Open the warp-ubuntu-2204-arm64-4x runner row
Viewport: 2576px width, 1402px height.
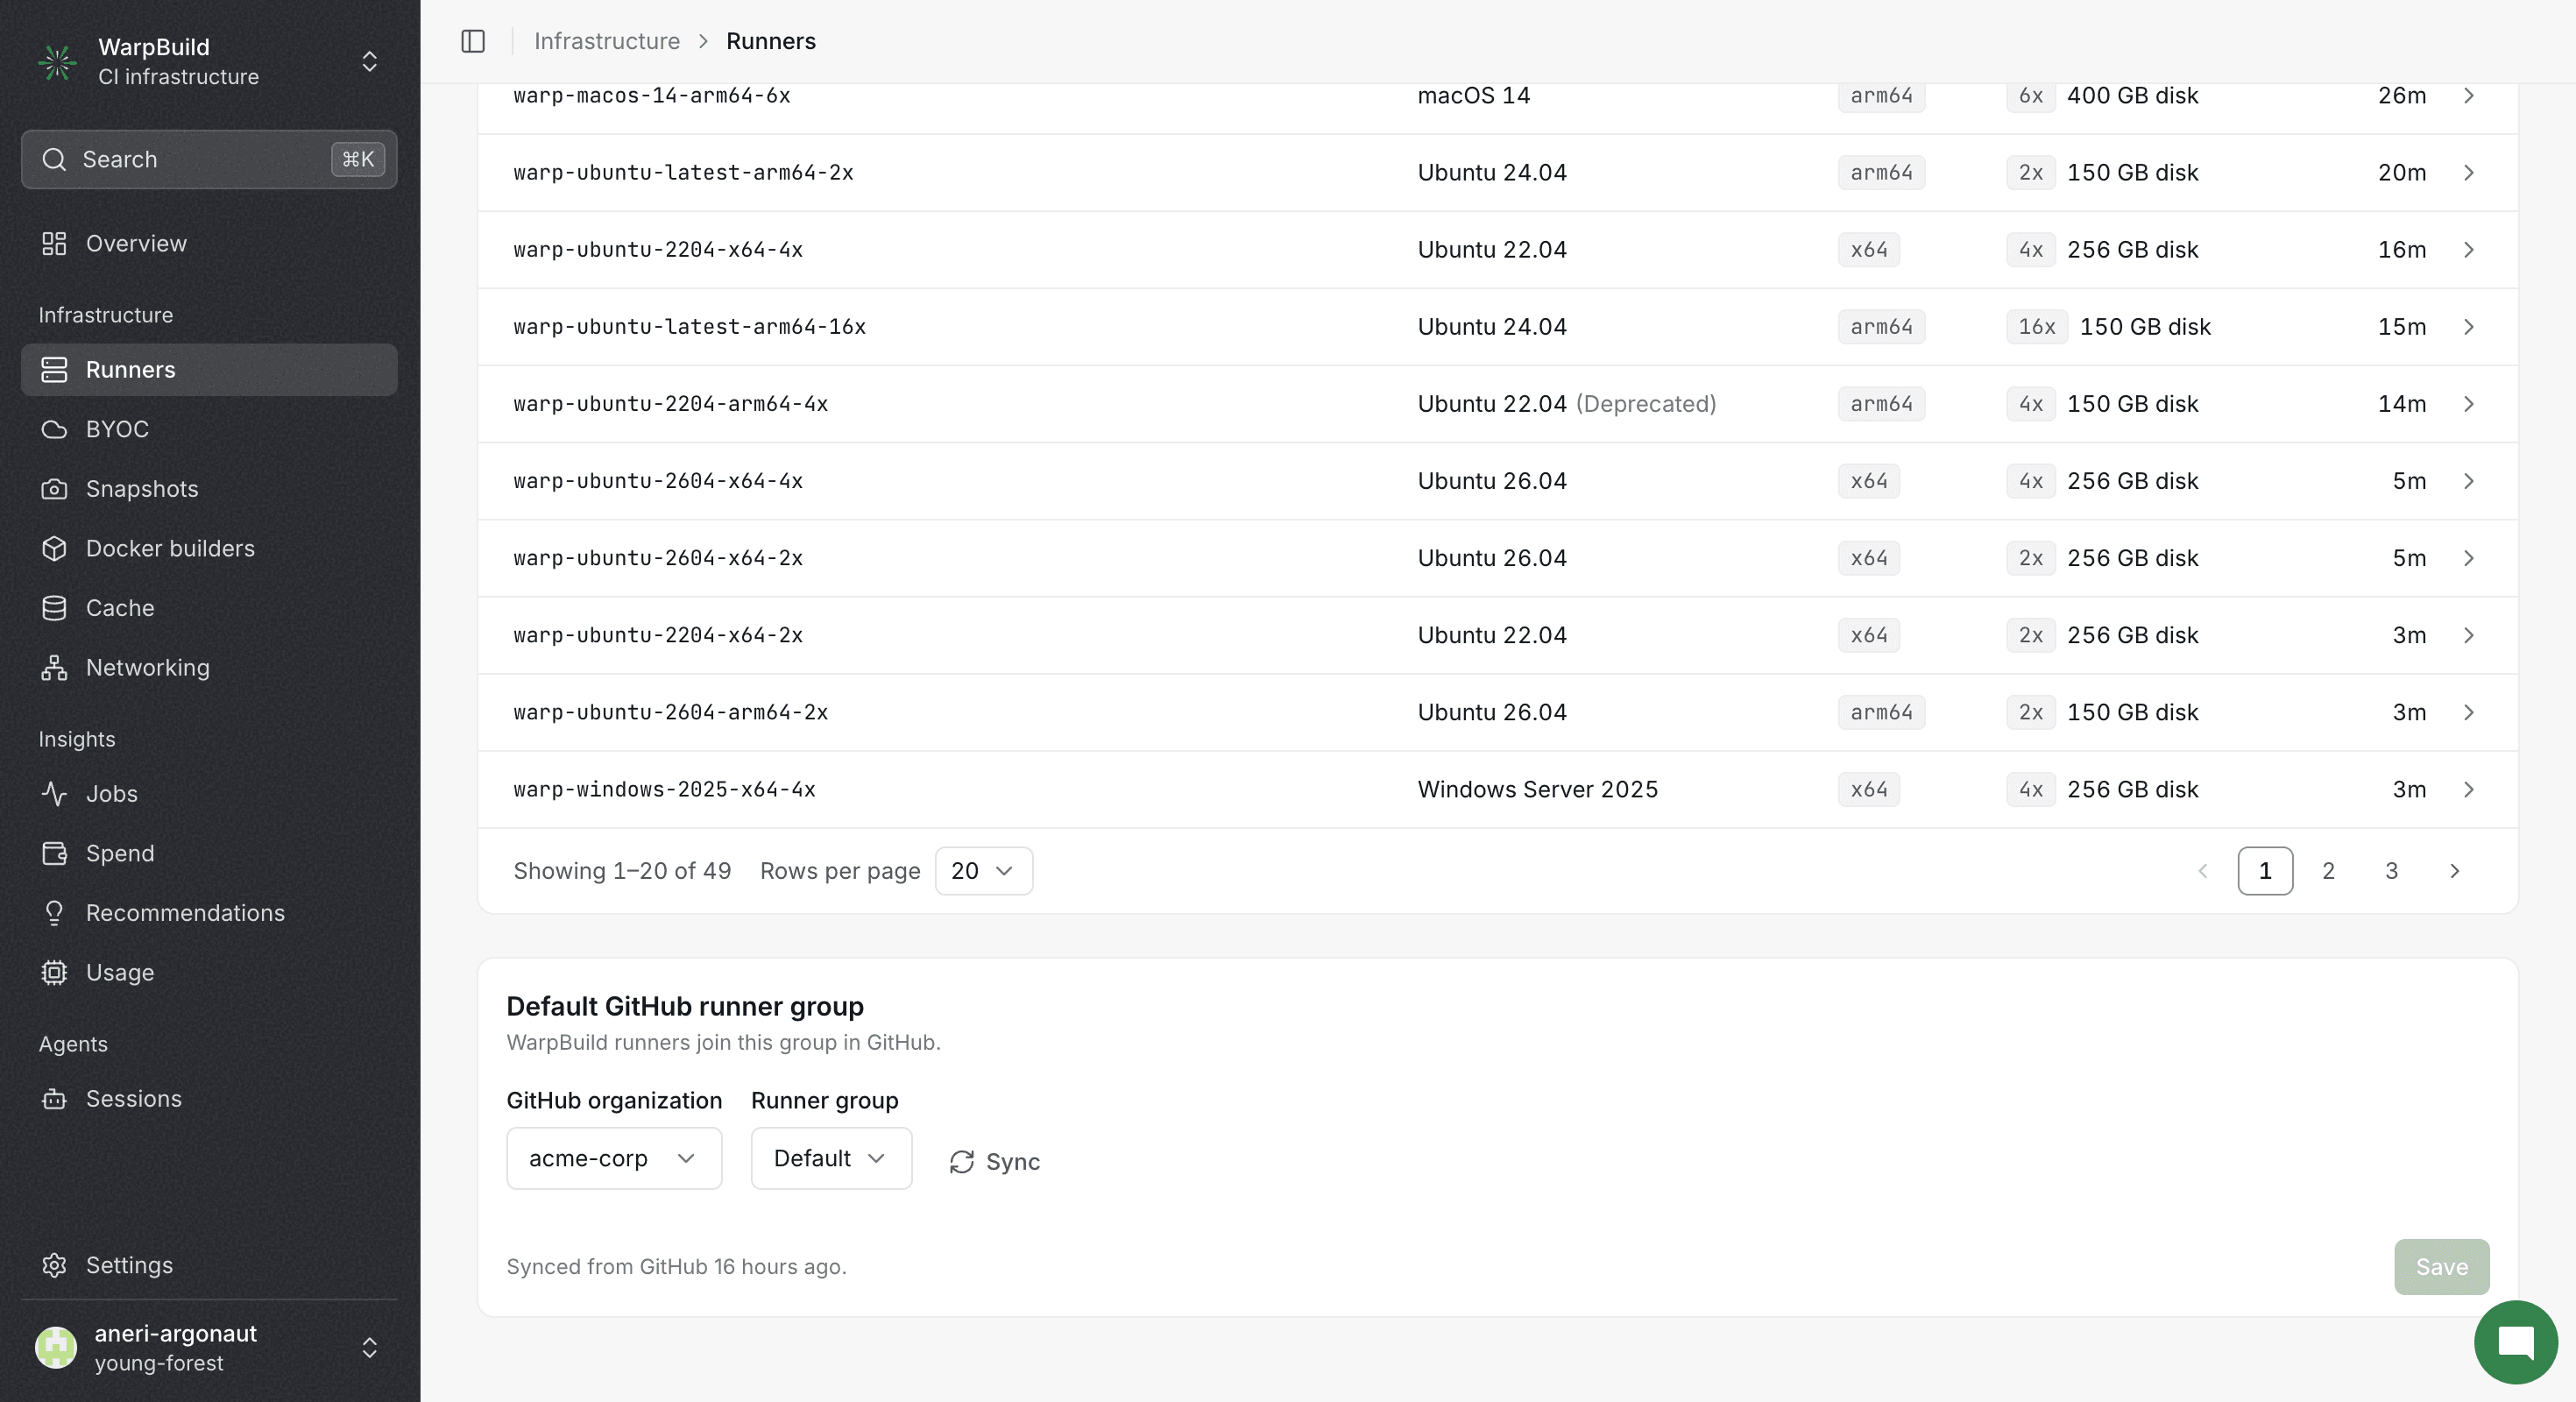coord(1497,404)
